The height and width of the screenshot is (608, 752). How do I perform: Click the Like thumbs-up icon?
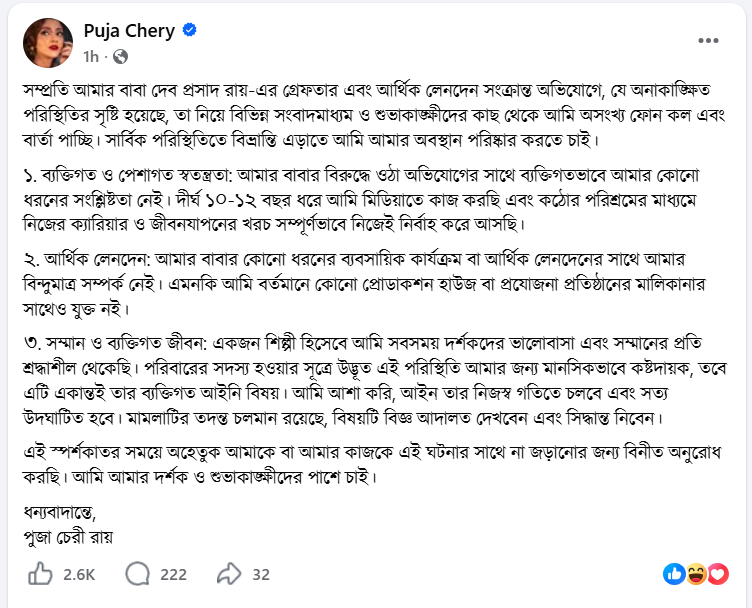pyautogui.click(x=40, y=574)
